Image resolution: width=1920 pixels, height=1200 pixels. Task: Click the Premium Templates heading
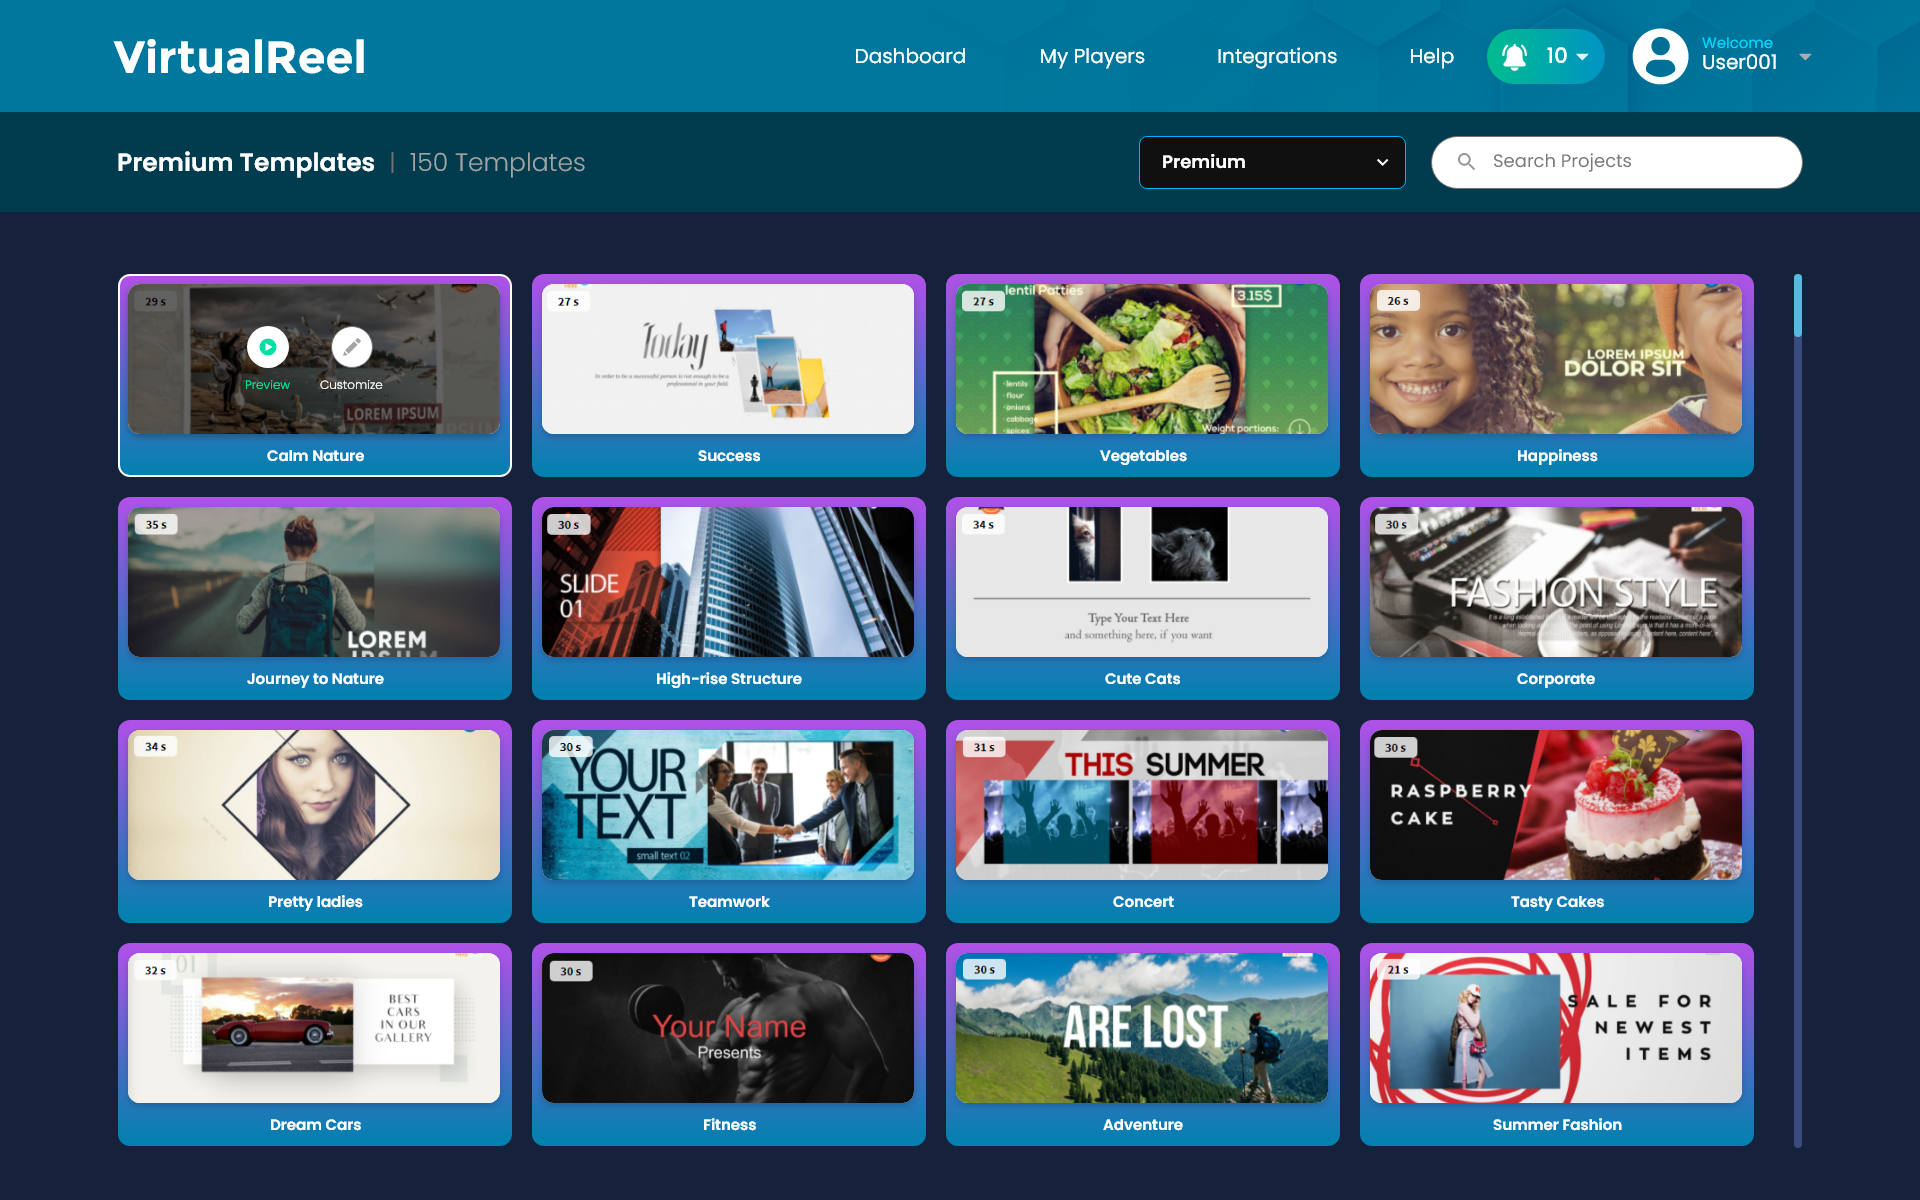pyautogui.click(x=246, y=162)
